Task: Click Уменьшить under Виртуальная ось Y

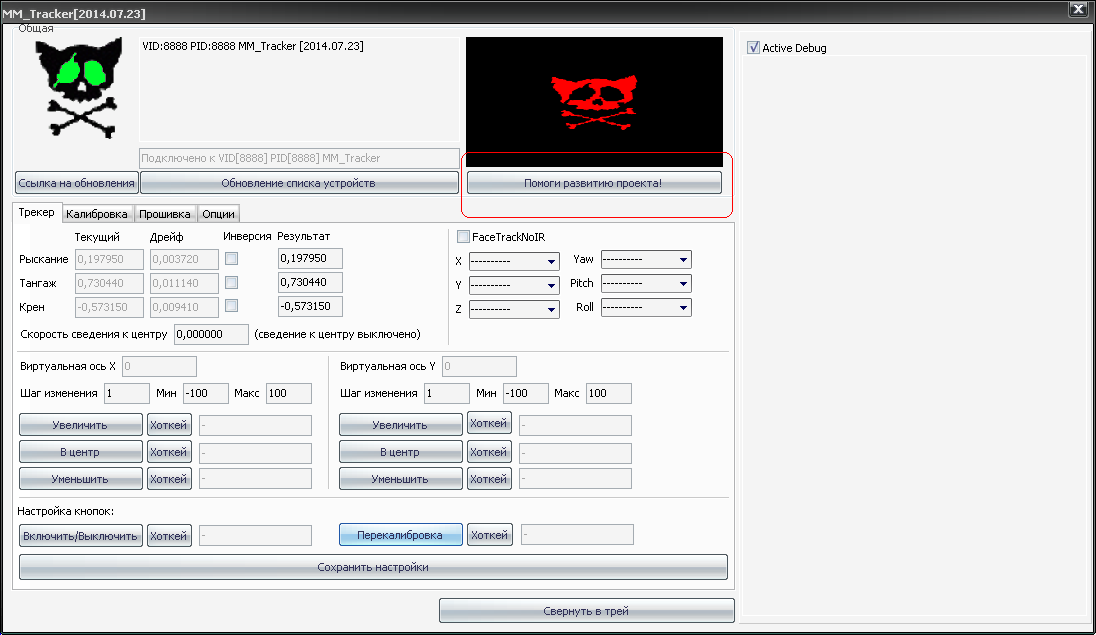Action: click(x=401, y=479)
